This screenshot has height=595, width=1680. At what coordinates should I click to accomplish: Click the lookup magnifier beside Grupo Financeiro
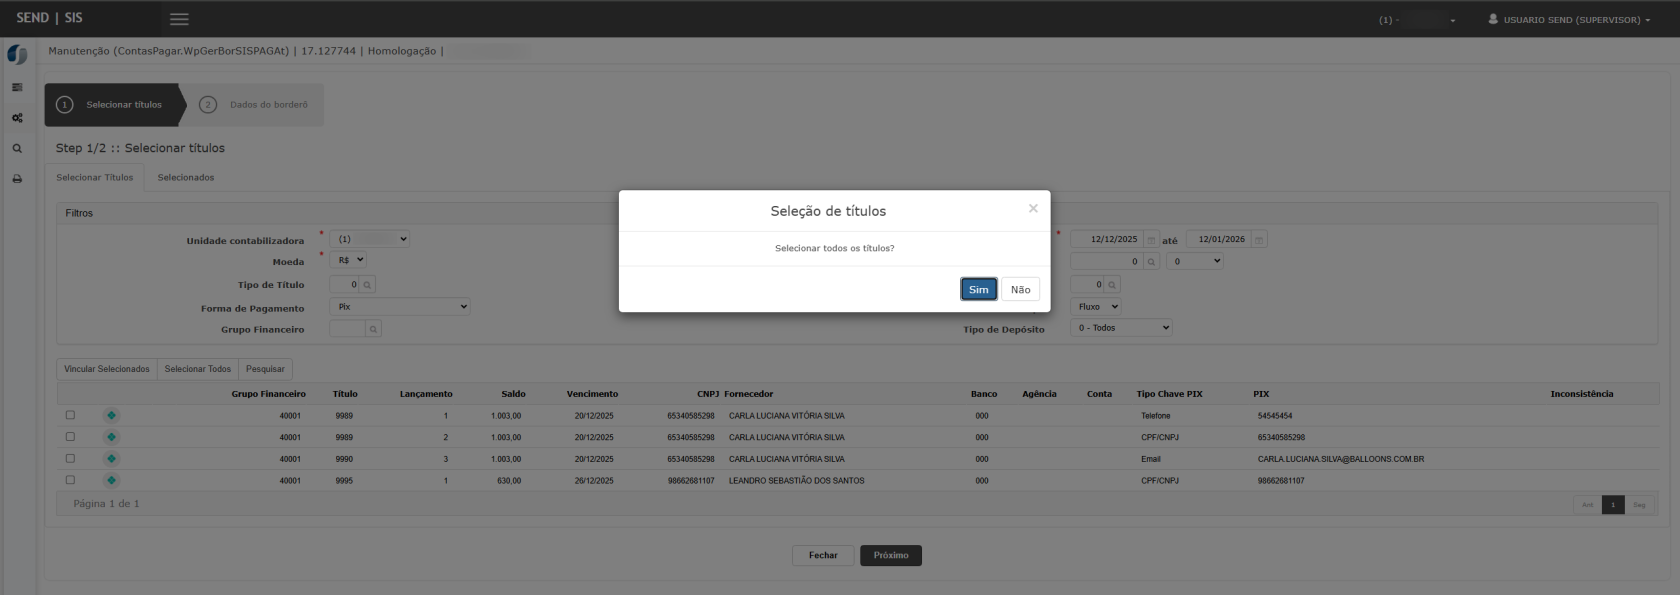click(x=373, y=329)
